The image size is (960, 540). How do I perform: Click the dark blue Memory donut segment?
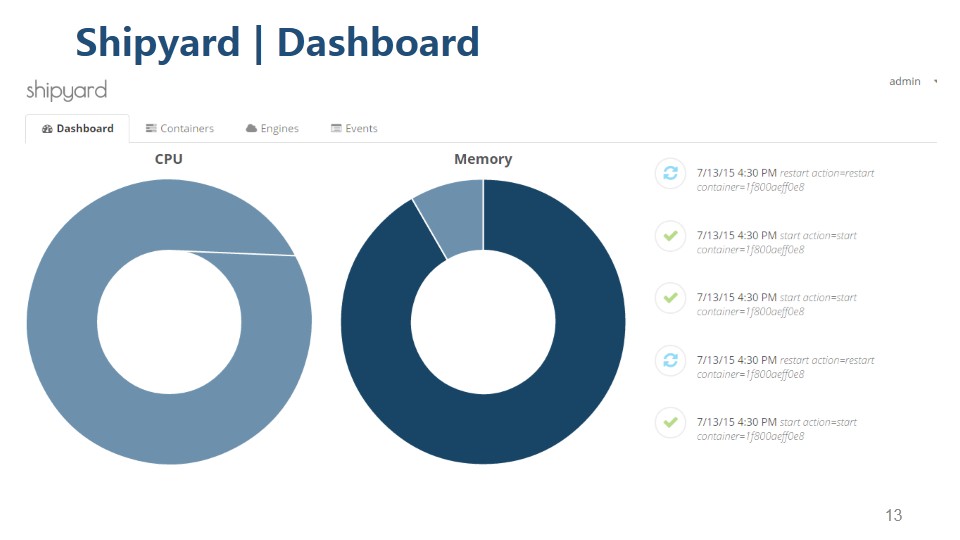tap(483, 429)
